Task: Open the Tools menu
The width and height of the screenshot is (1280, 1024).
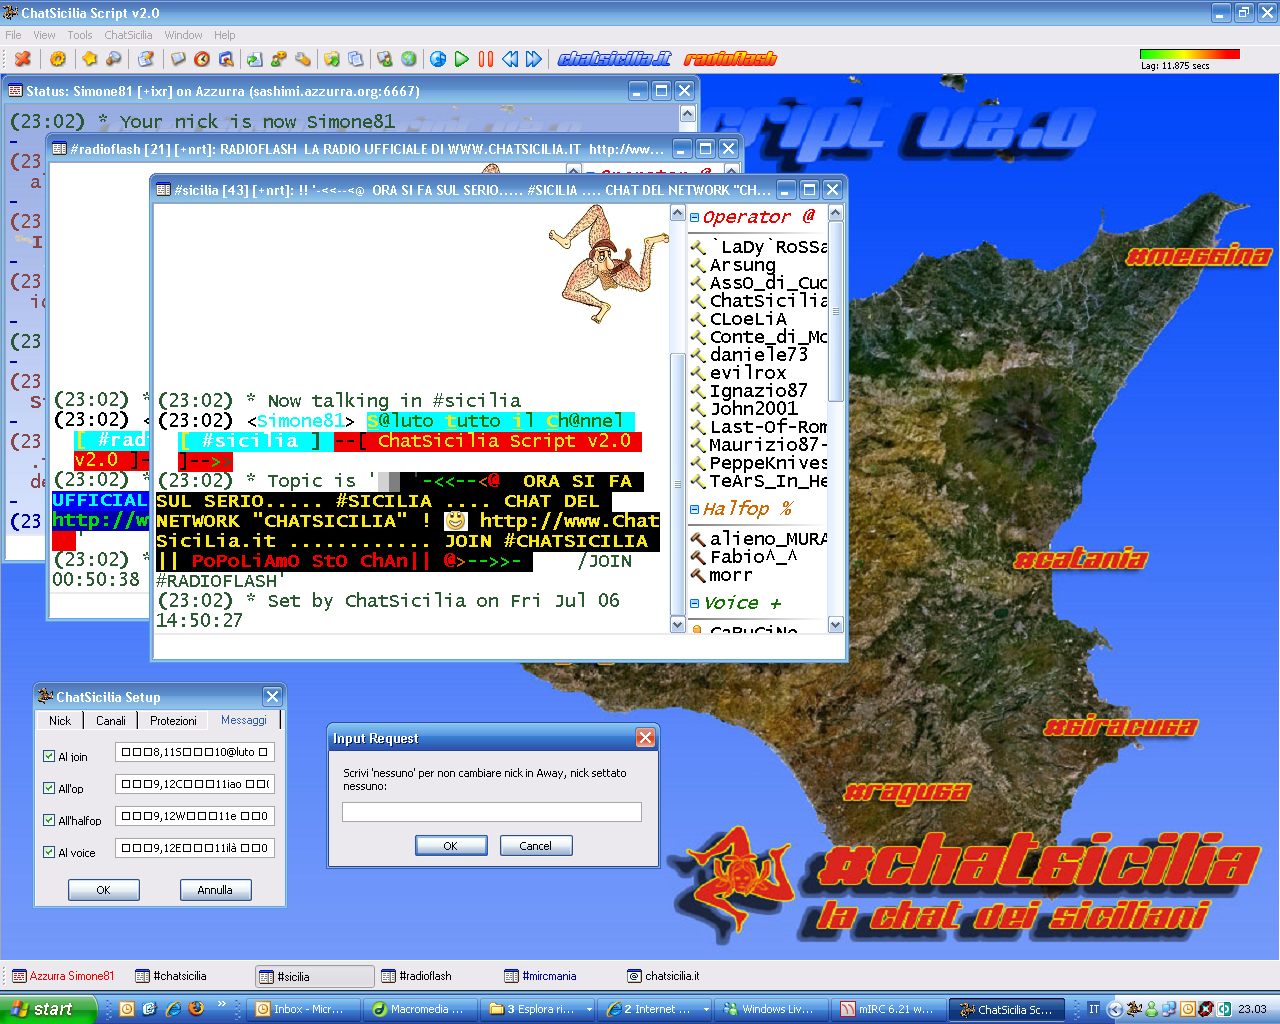Action: (x=80, y=35)
